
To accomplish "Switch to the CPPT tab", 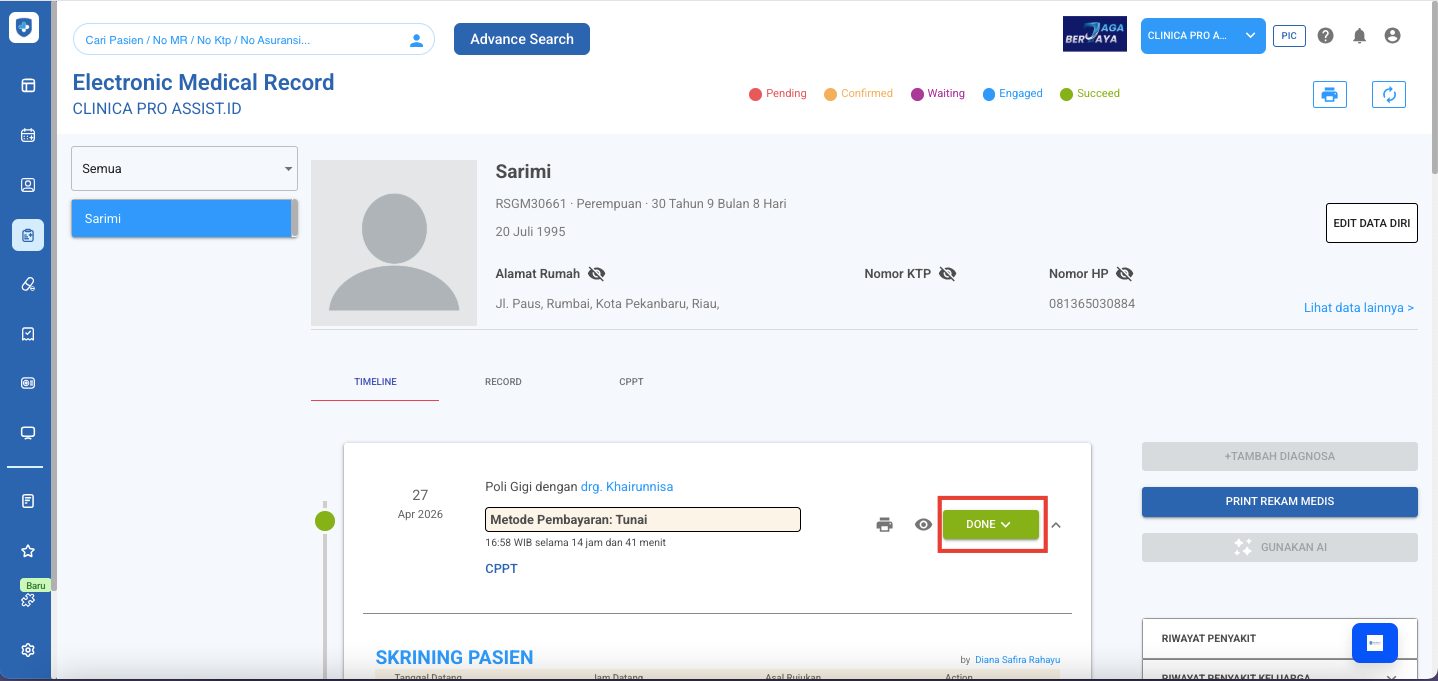I will [631, 382].
